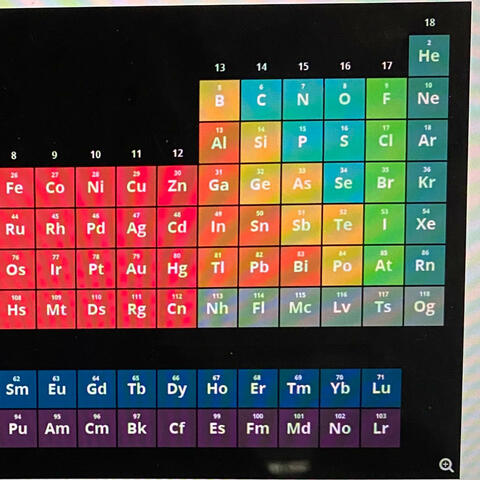Select the Helium (He) element tile
This screenshot has width=480, height=480.
tap(429, 56)
